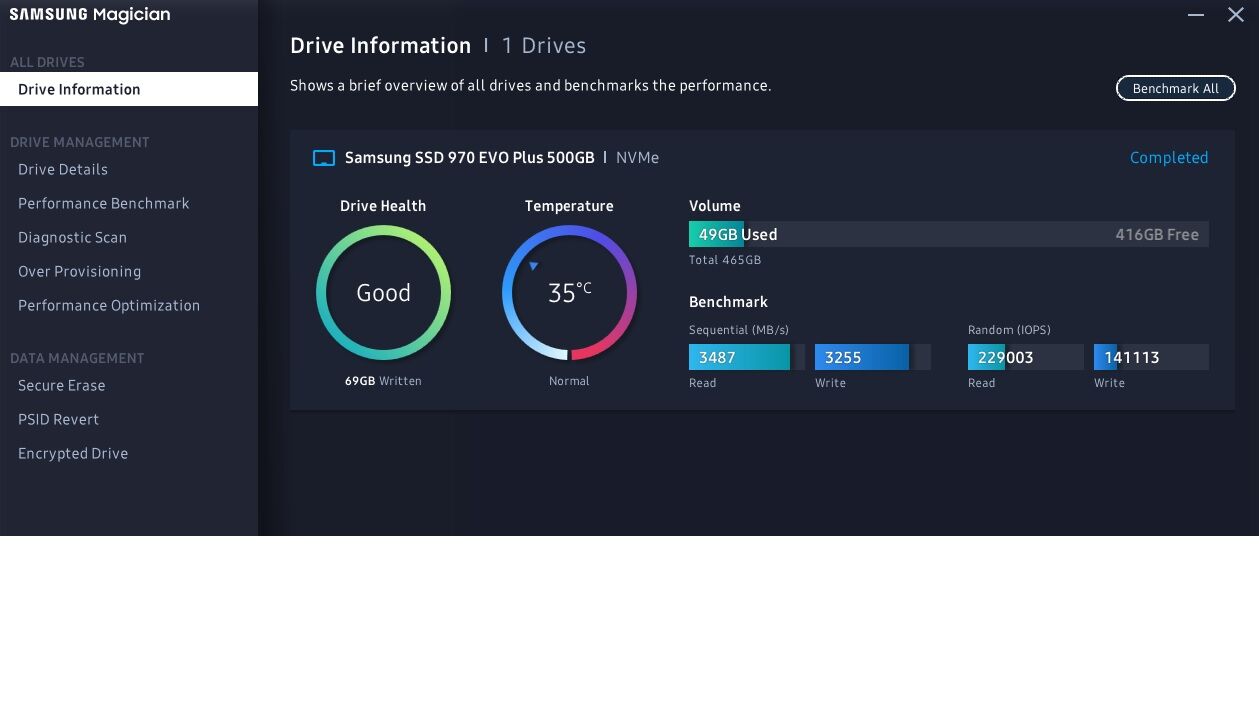Open PSID Revert page
Screen dimensions: 1259x718
(x=58, y=420)
